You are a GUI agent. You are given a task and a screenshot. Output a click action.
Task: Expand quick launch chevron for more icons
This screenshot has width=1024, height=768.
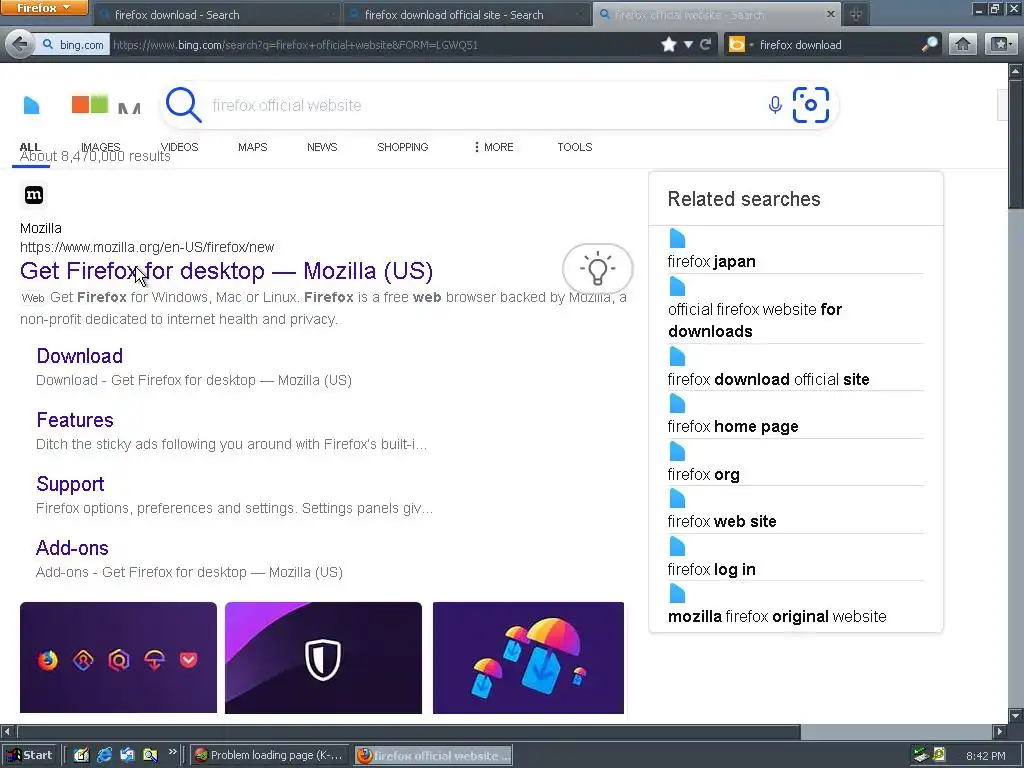(172, 752)
